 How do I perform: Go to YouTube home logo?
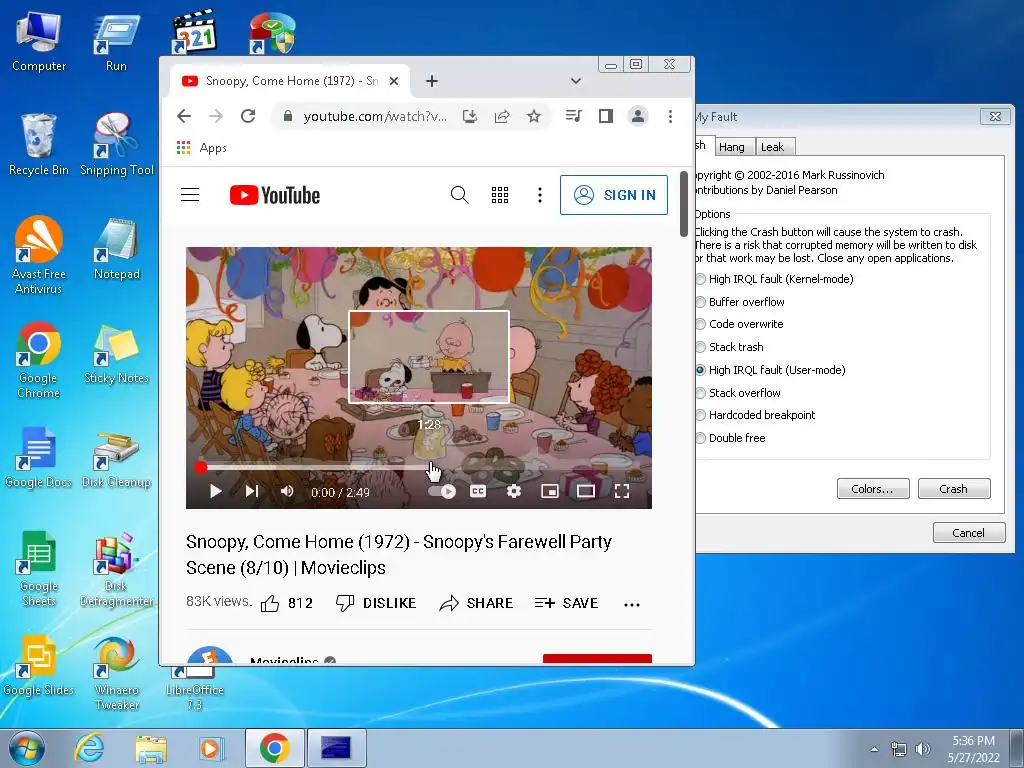click(275, 195)
